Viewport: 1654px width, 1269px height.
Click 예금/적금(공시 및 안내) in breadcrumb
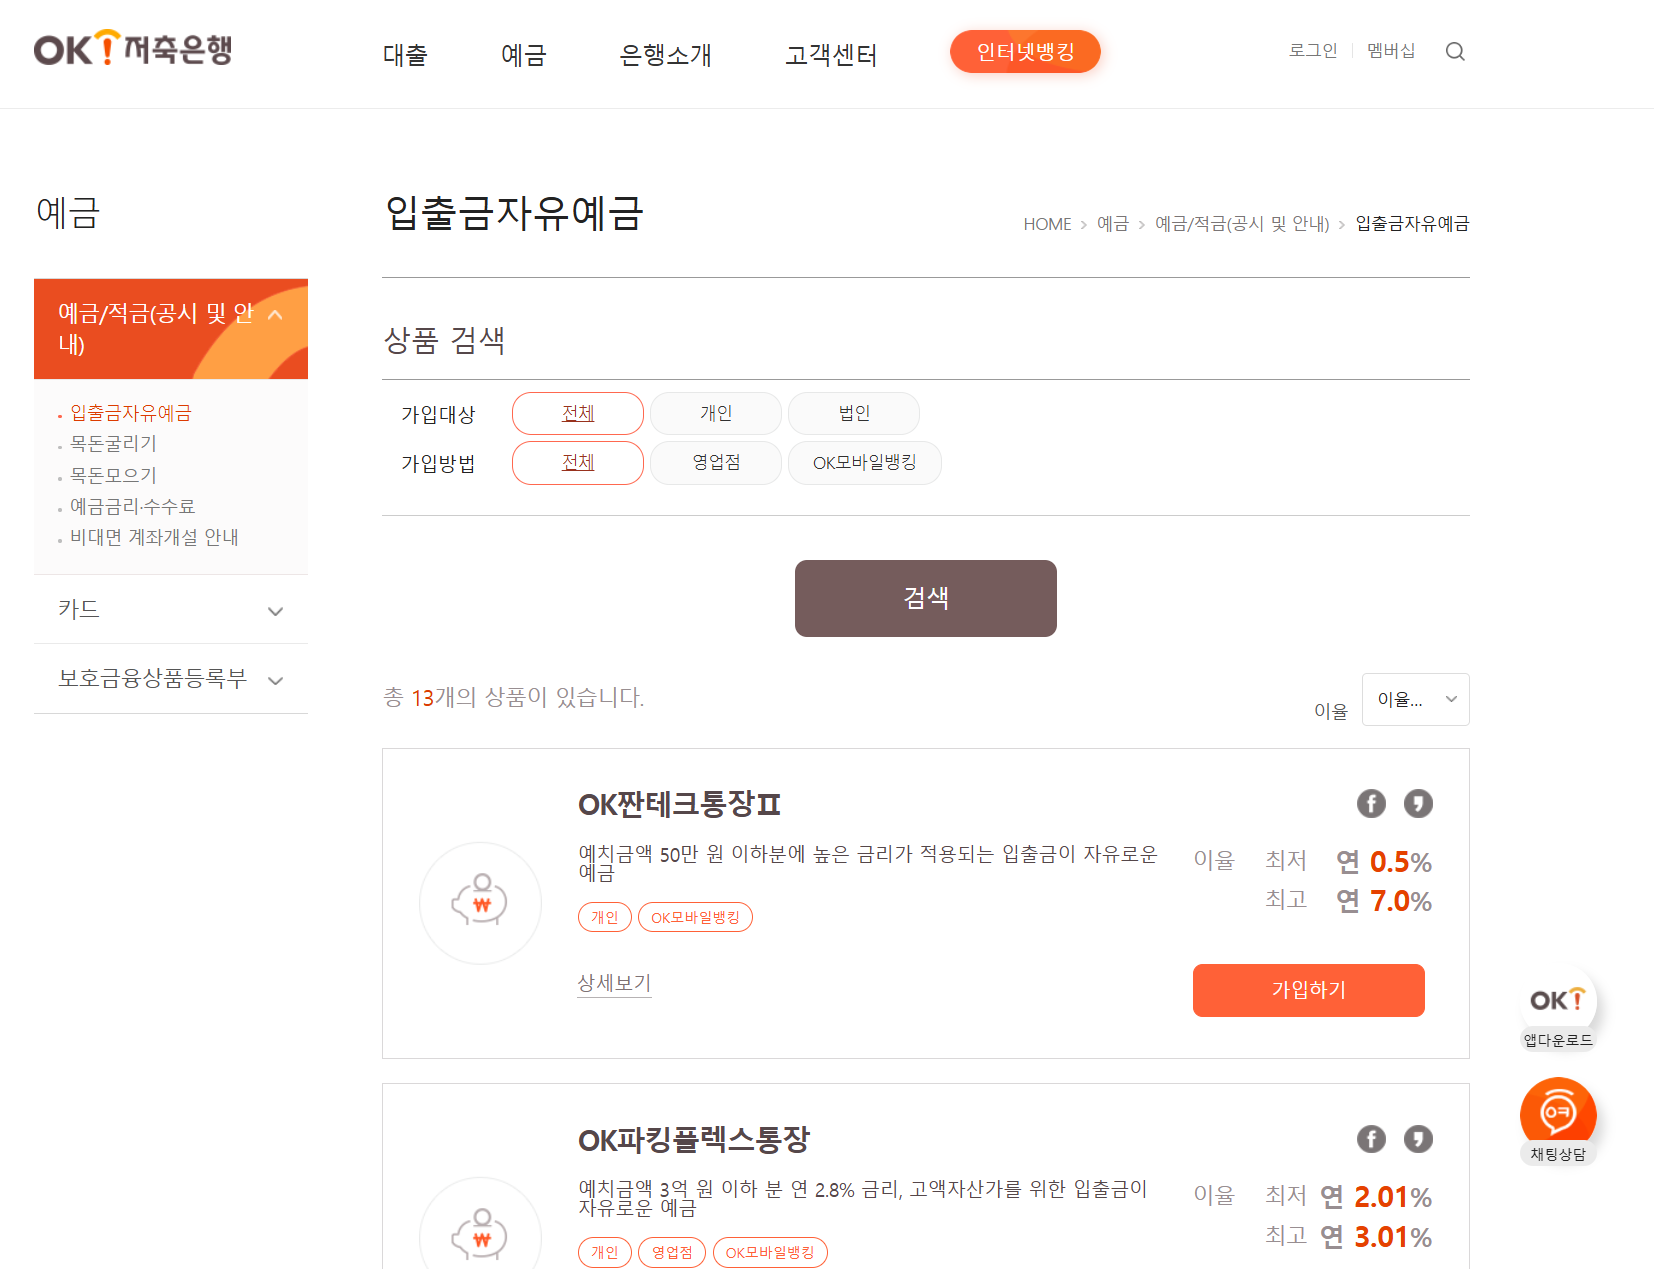click(1242, 224)
